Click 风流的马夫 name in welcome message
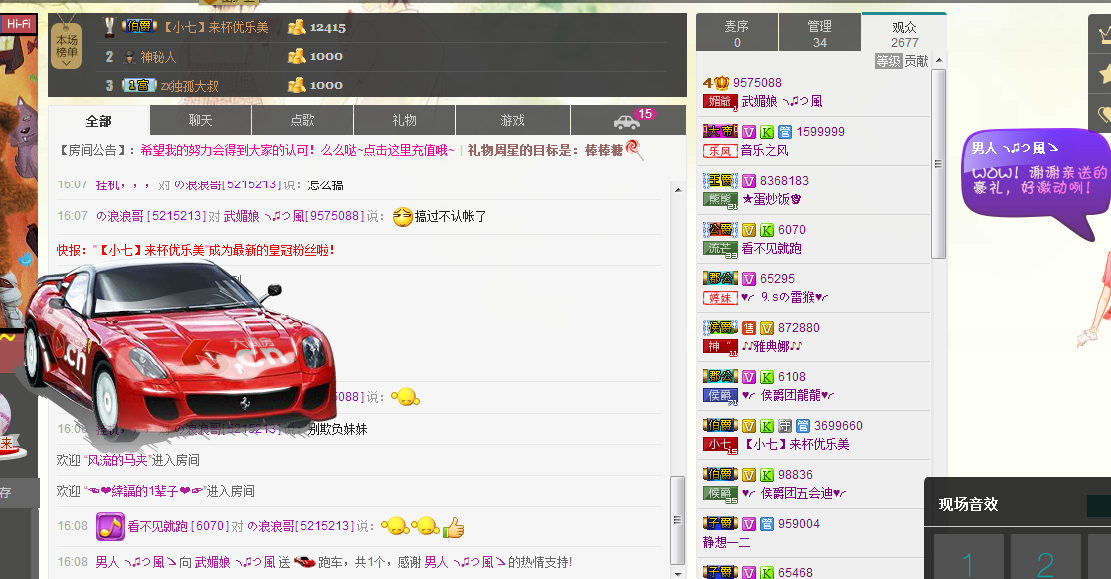 click(x=117, y=460)
